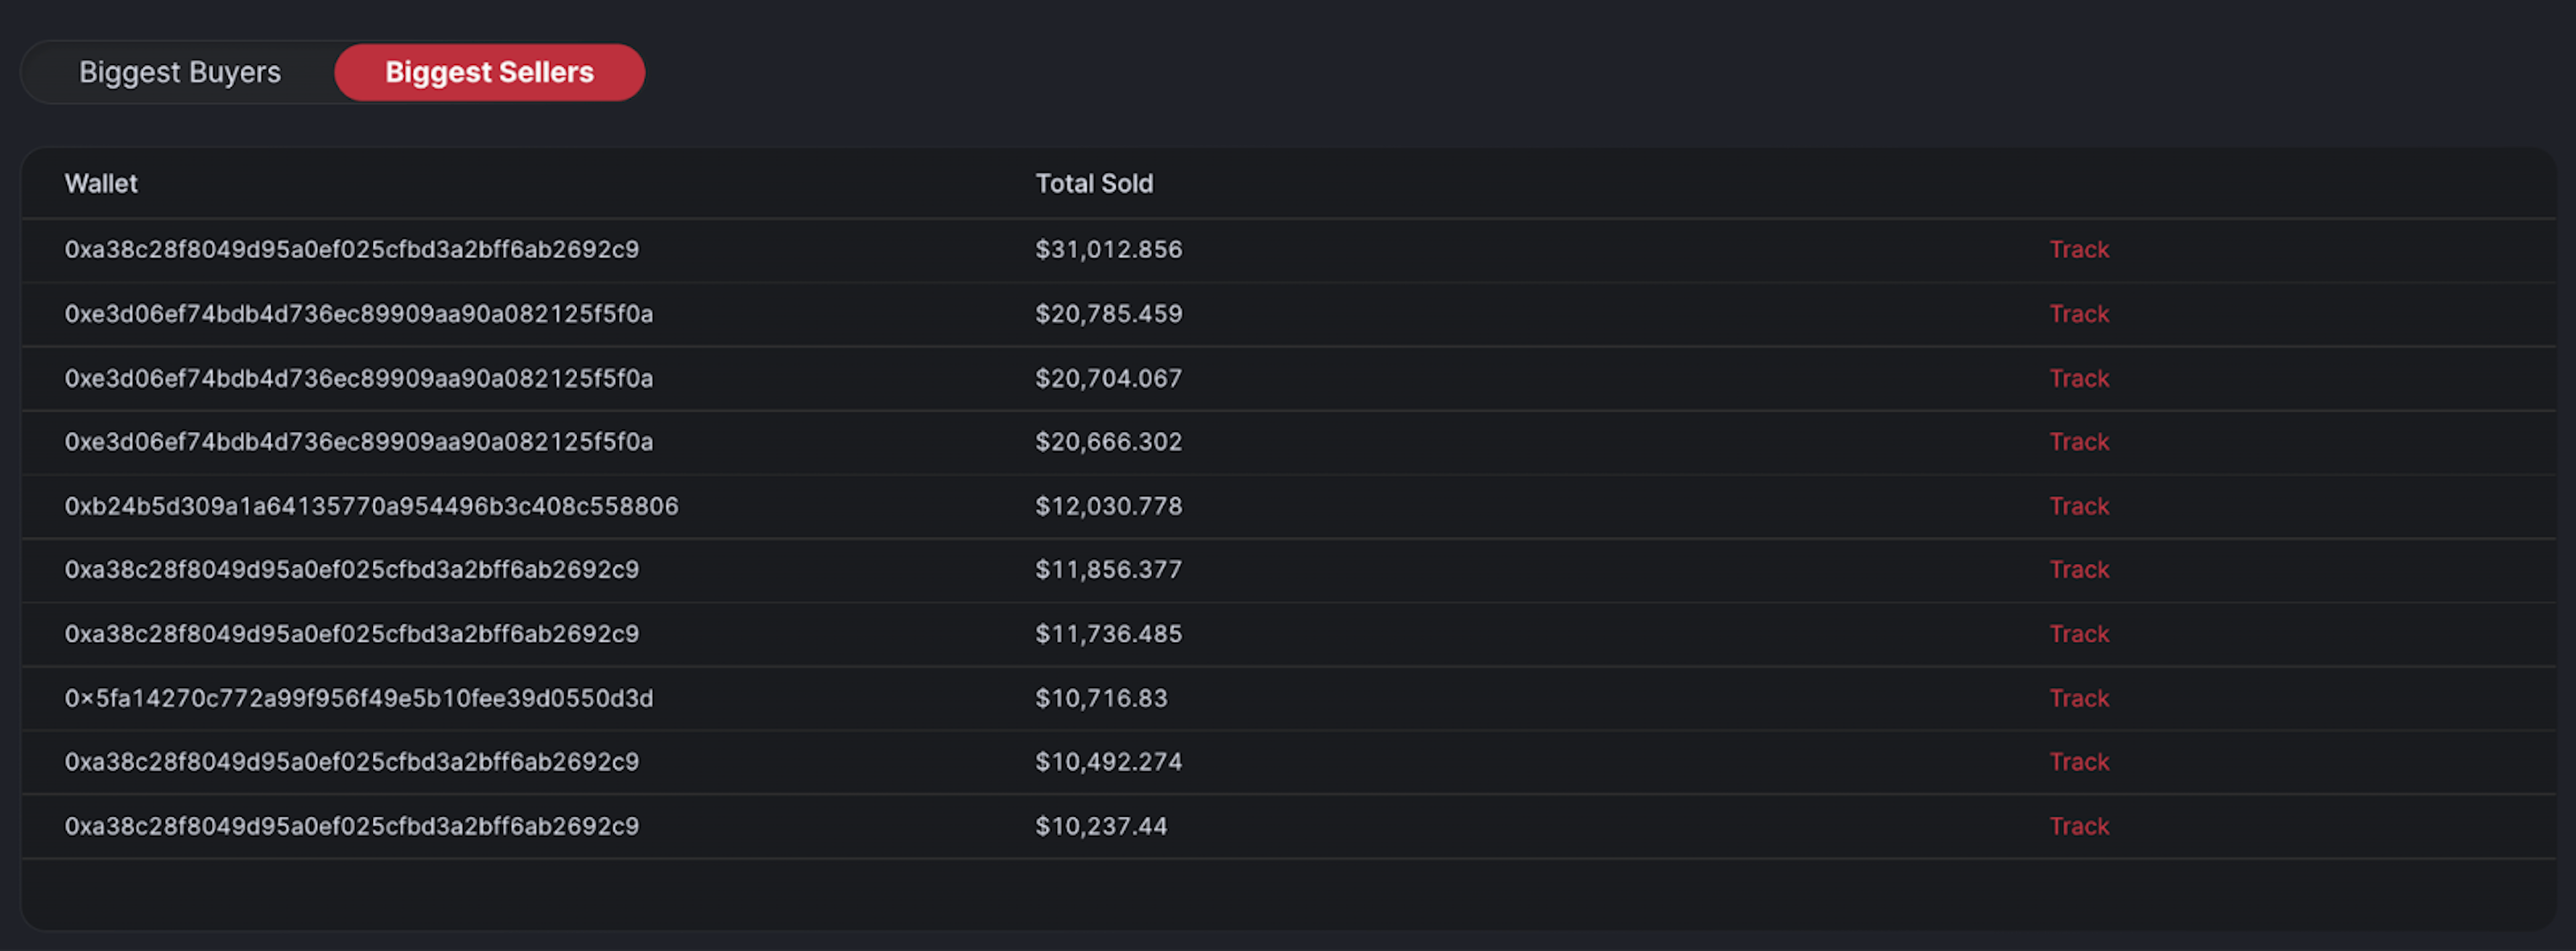2576x951 pixels.
Task: Track the wallet that sold $11,856.377
Action: point(2079,570)
